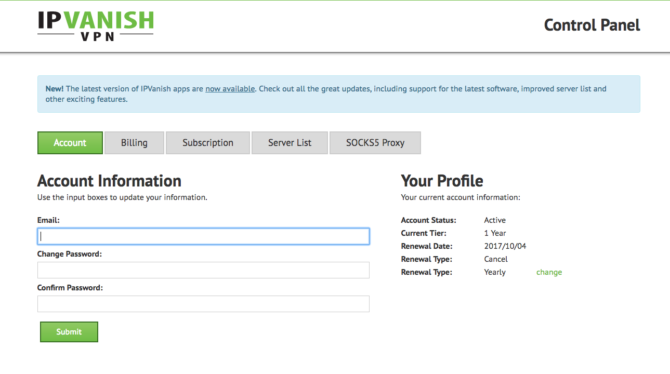Go to the SOCKS5 Proxy tab

point(375,143)
